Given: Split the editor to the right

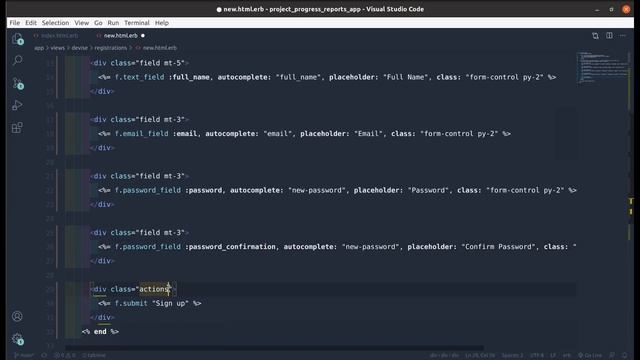Looking at the screenshot, I should pos(609,36).
